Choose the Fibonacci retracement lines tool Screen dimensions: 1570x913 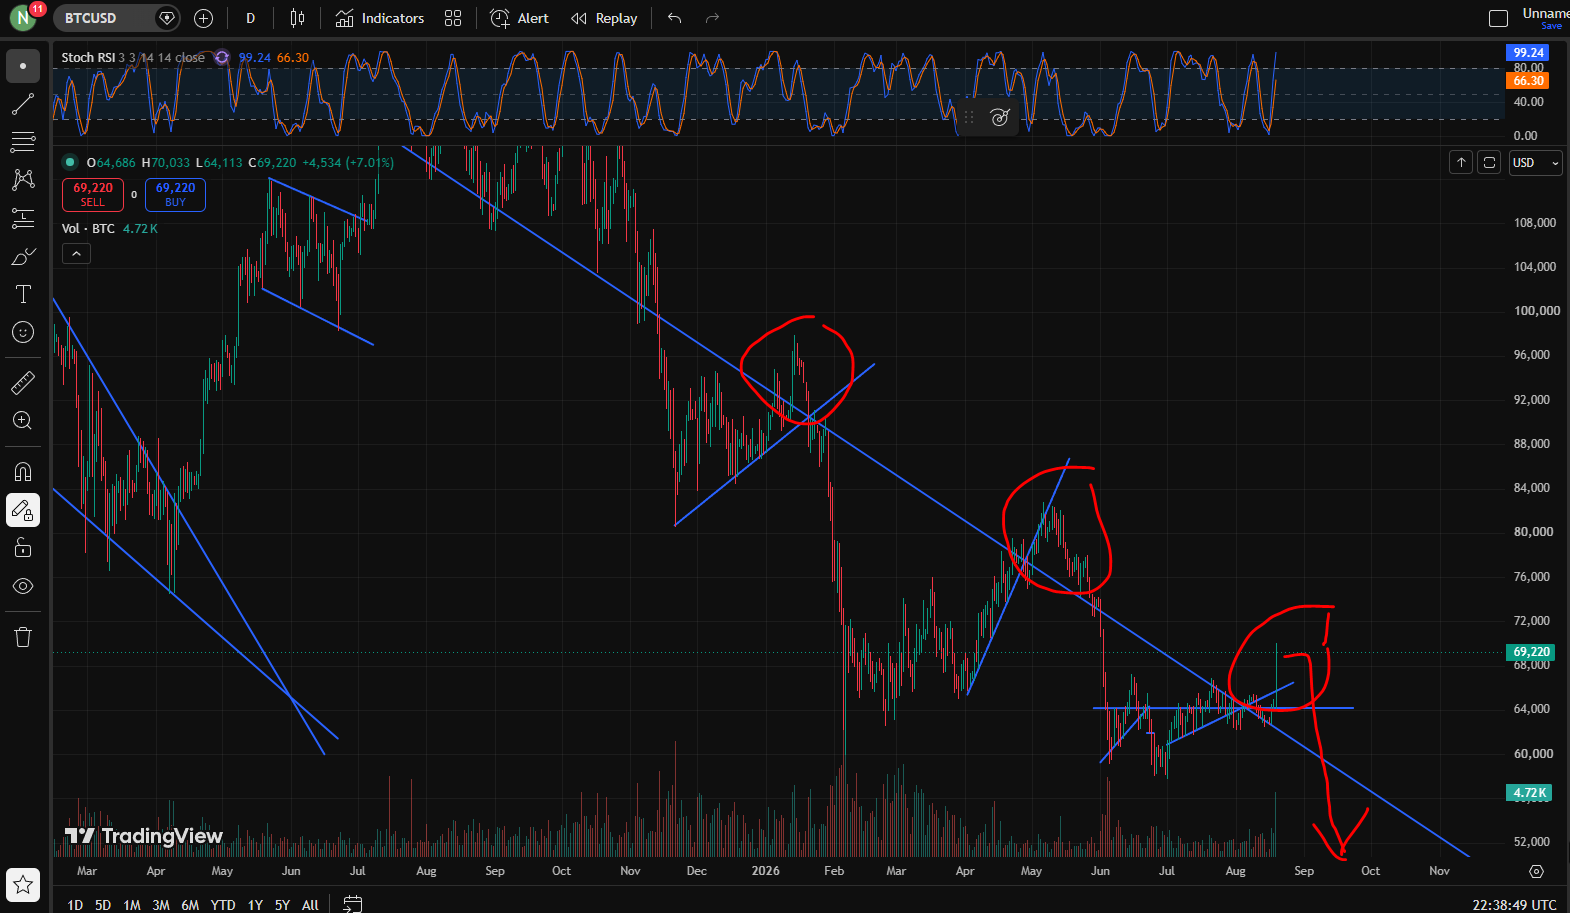pos(23,142)
